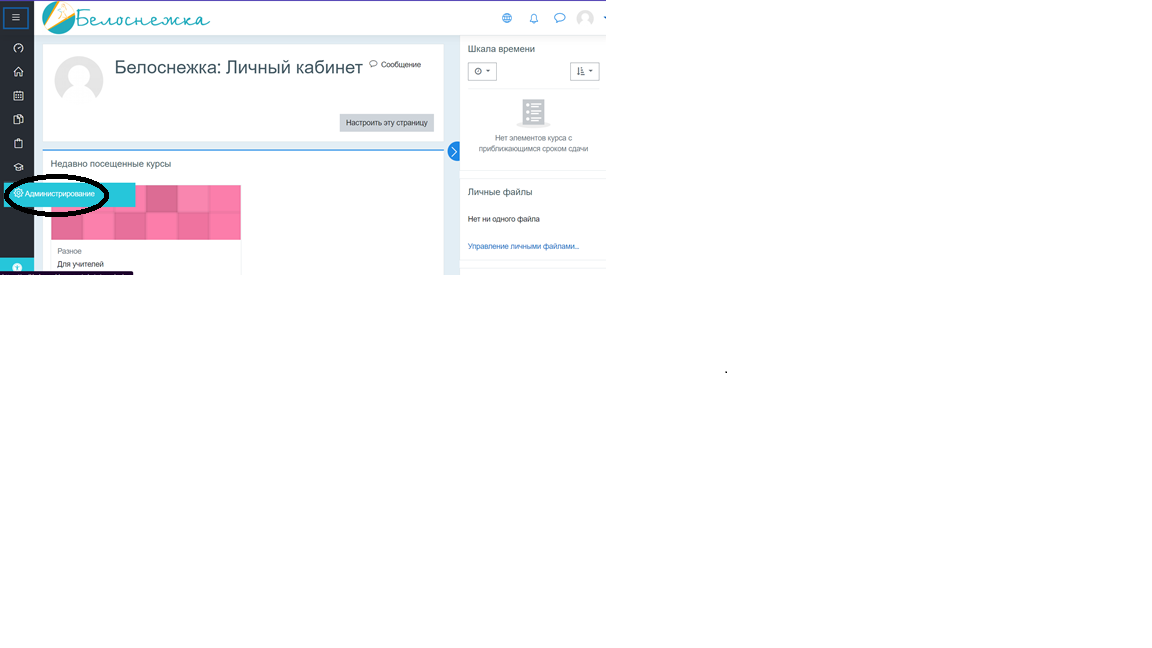
Task: Expand the timeline sort order dropdown
Action: pos(584,72)
